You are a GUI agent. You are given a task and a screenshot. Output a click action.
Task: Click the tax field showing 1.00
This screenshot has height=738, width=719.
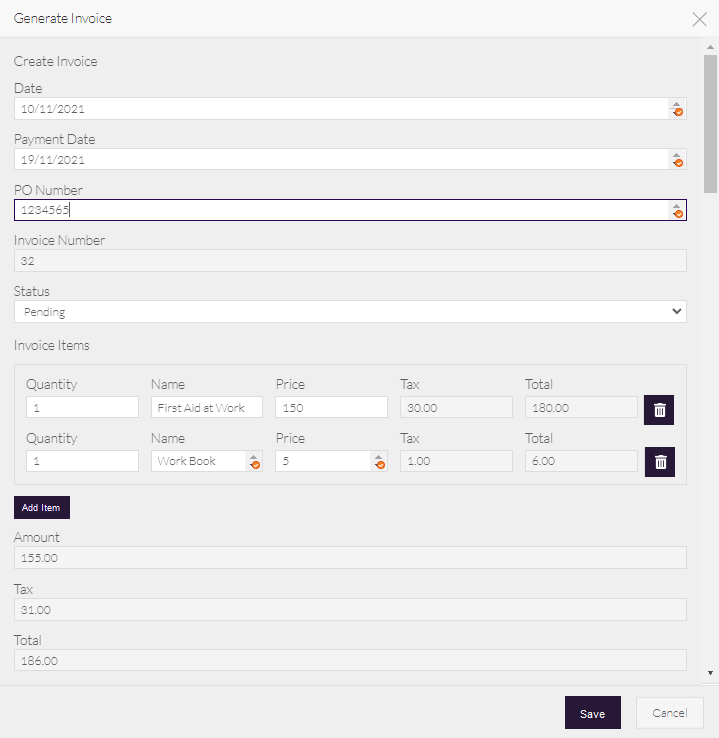point(456,461)
